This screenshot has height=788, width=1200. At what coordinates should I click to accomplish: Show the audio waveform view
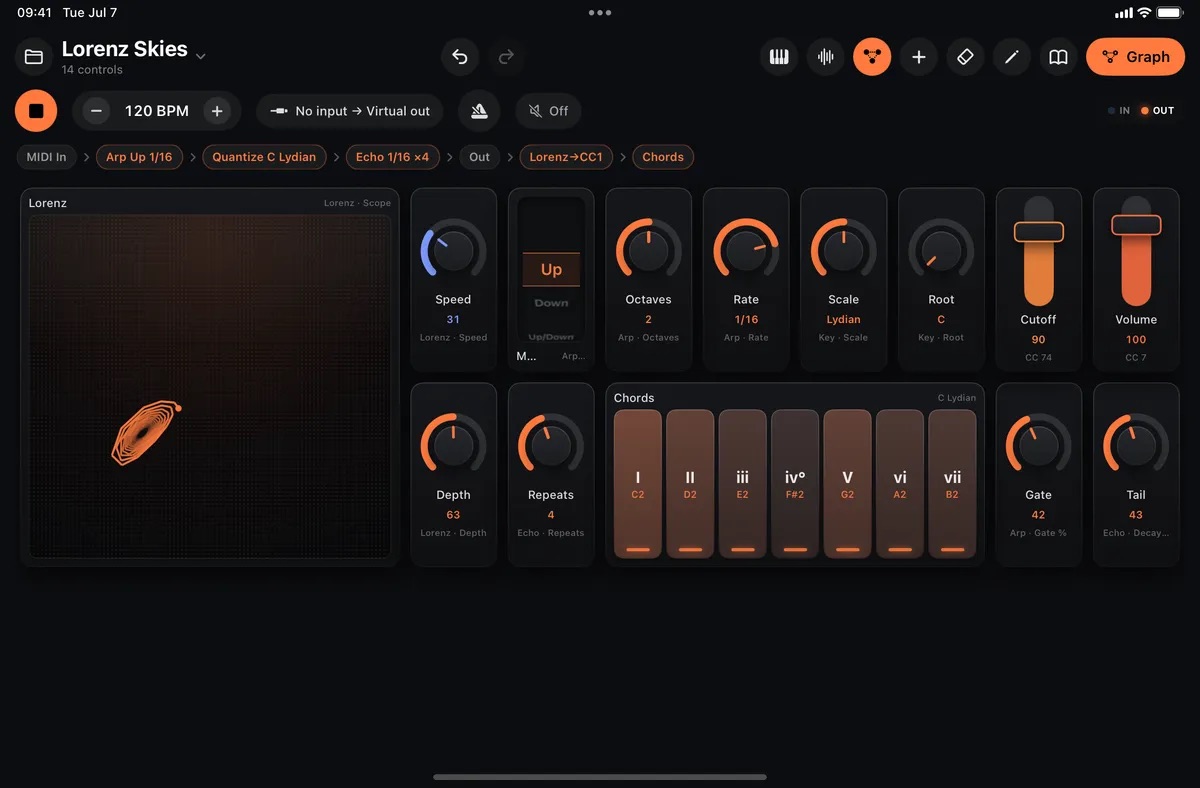pyautogui.click(x=826, y=57)
